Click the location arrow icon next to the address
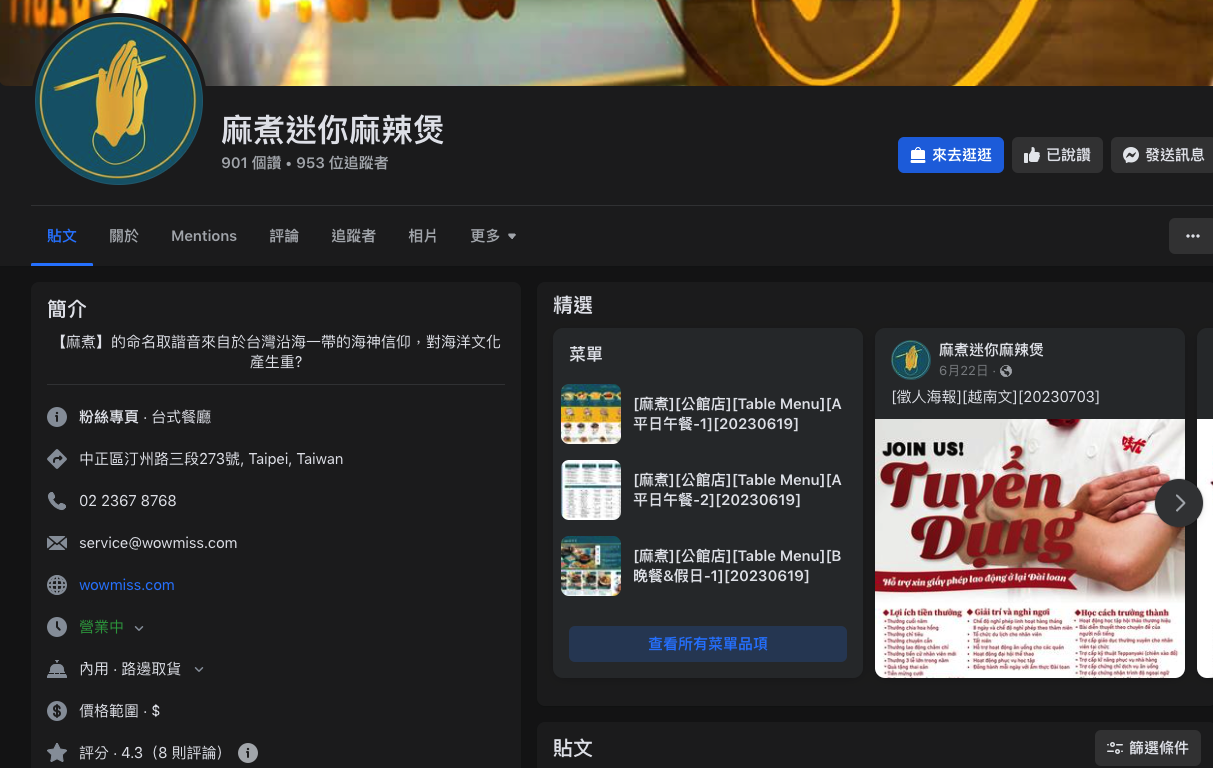 click(x=57, y=459)
